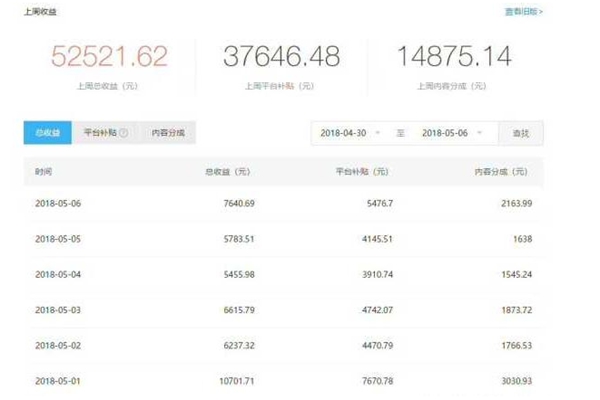Click content share value 2163.99

click(517, 204)
